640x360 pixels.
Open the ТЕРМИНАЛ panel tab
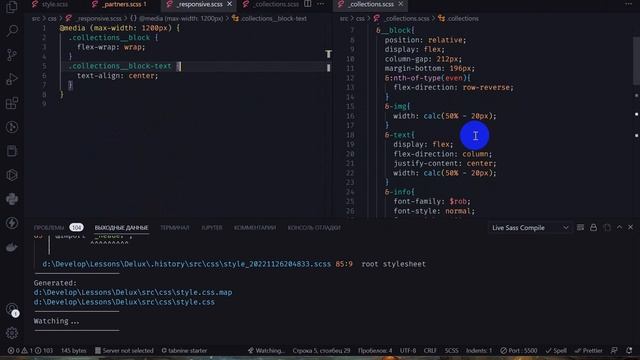click(175, 228)
